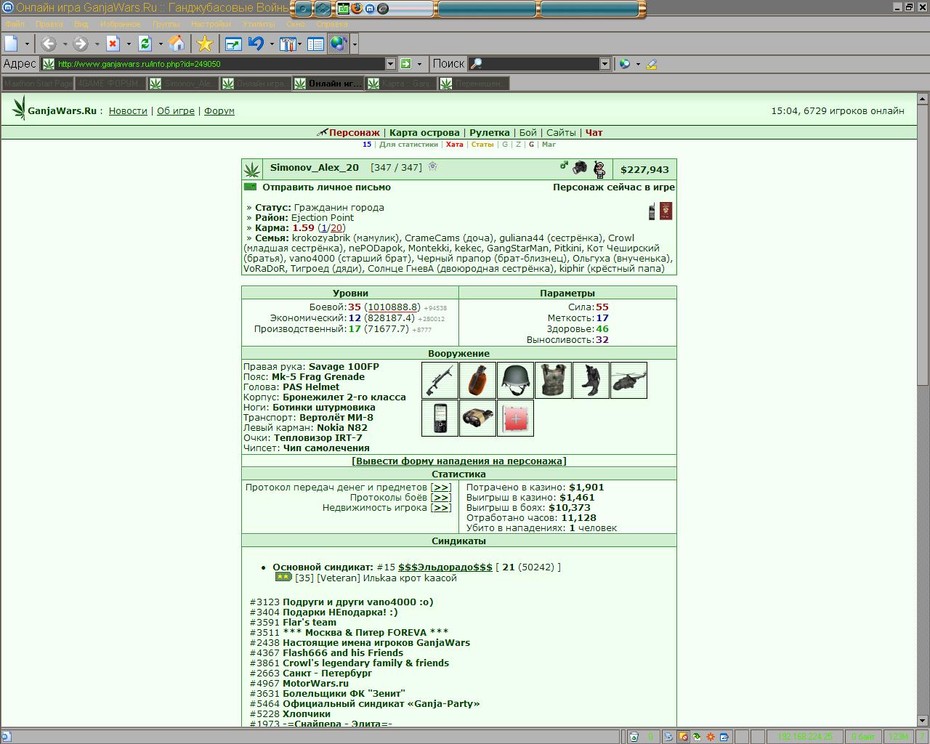The height and width of the screenshot is (744, 930).
Task: Click the page layout list toolbar icon
Action: [x=316, y=44]
